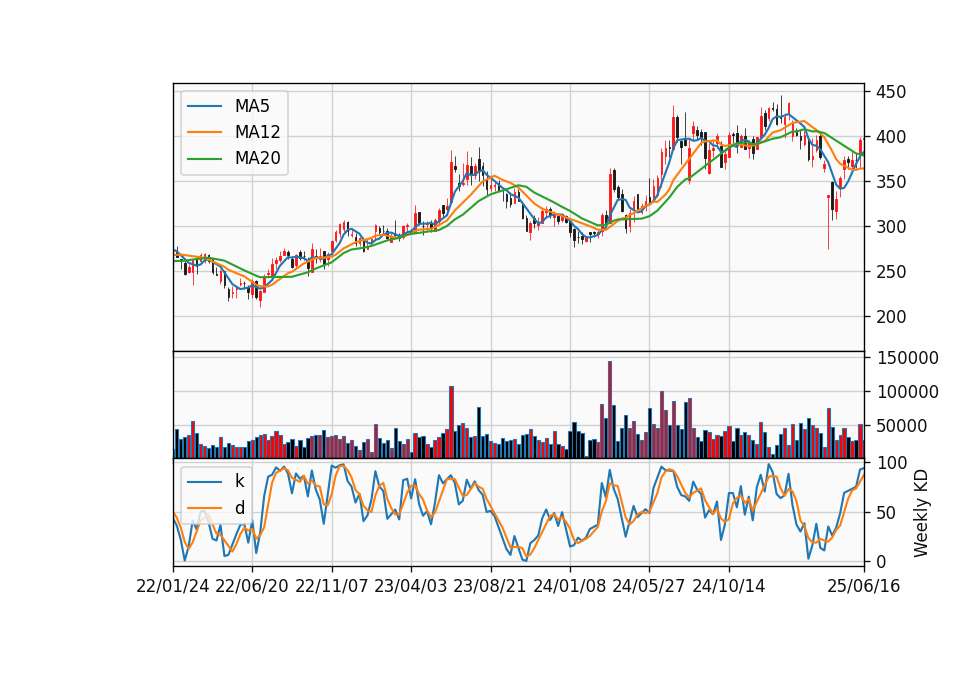Click the 50000 volume axis label
Image resolution: width=960 pixels, height=690 pixels.
tap(902, 426)
